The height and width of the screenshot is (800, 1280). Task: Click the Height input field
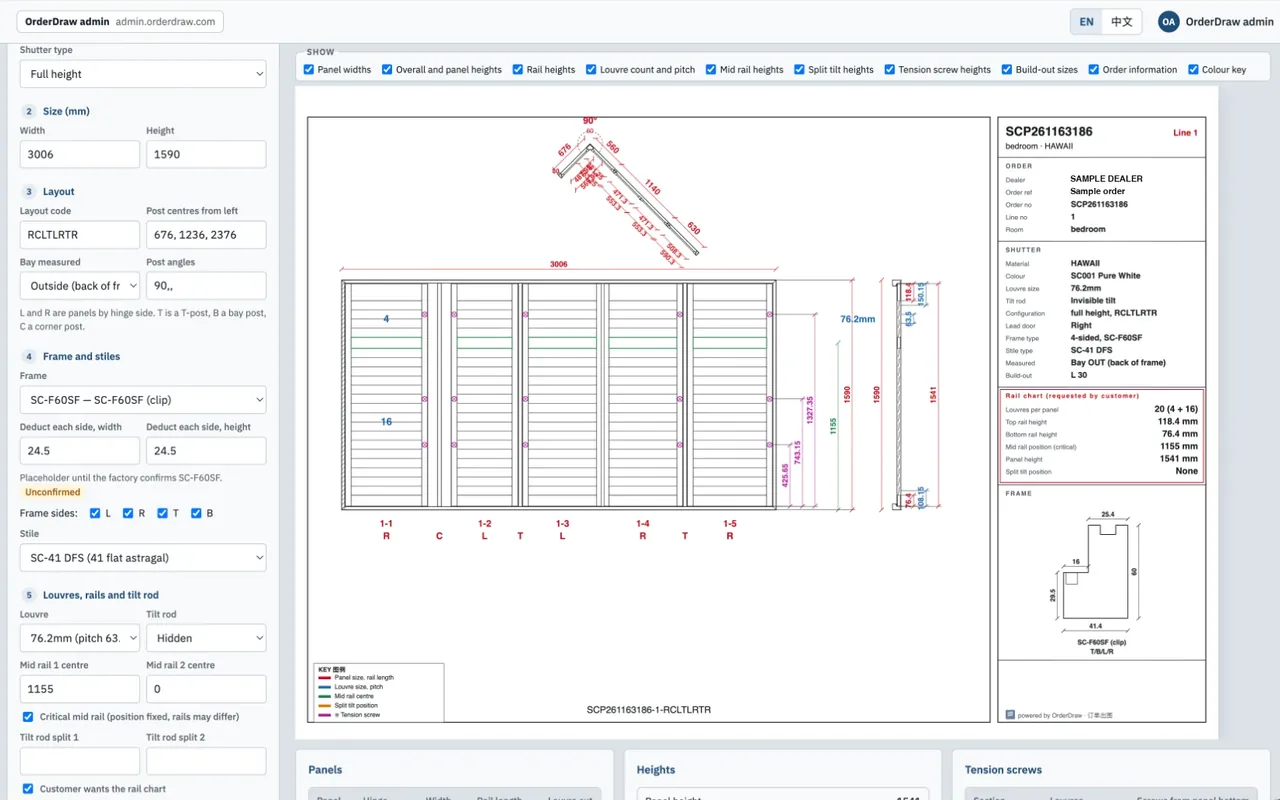206,154
